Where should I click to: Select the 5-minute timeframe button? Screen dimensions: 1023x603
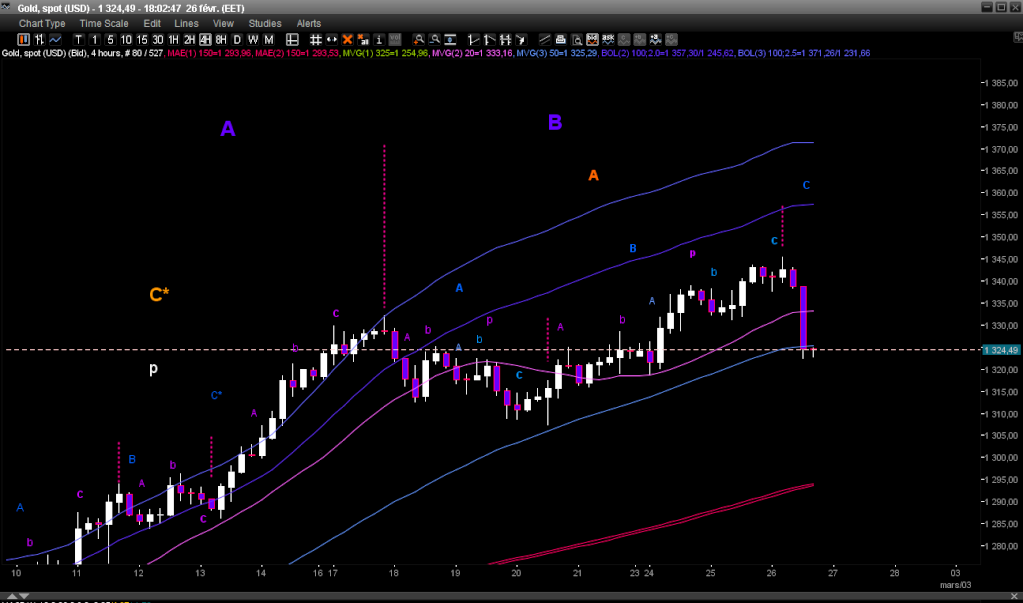pyautogui.click(x=110, y=39)
